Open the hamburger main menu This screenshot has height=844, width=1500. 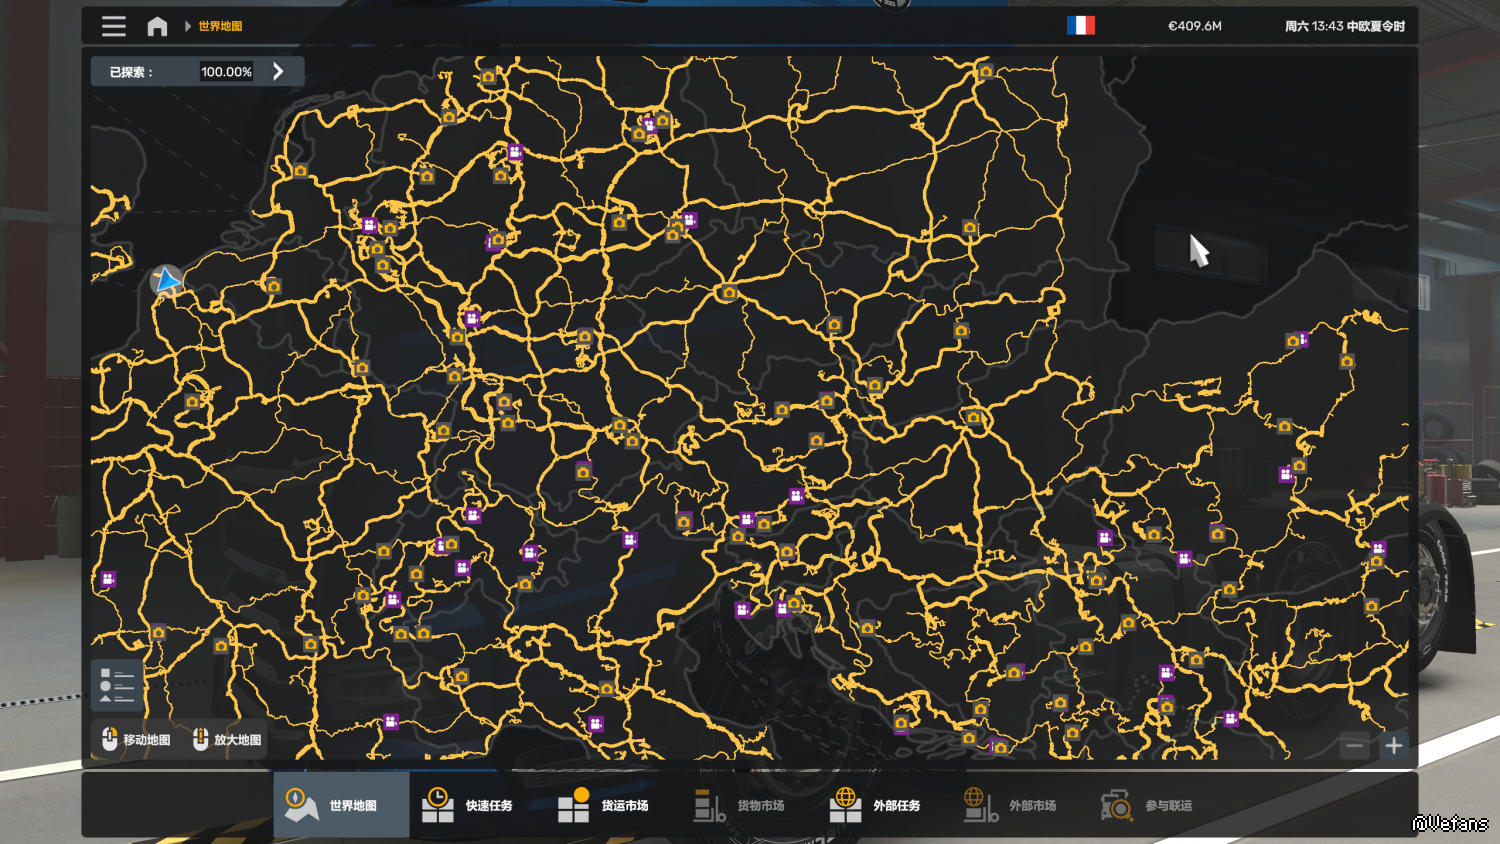pyautogui.click(x=114, y=26)
